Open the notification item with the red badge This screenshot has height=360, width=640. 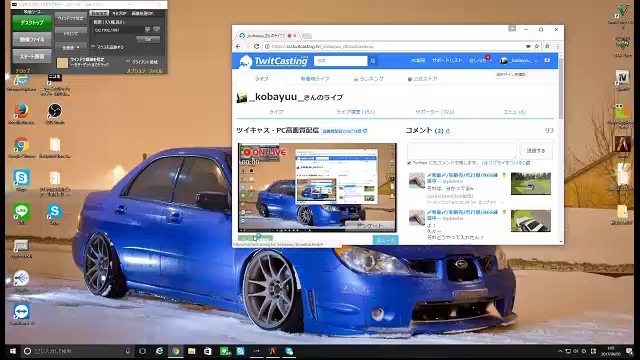(479, 60)
